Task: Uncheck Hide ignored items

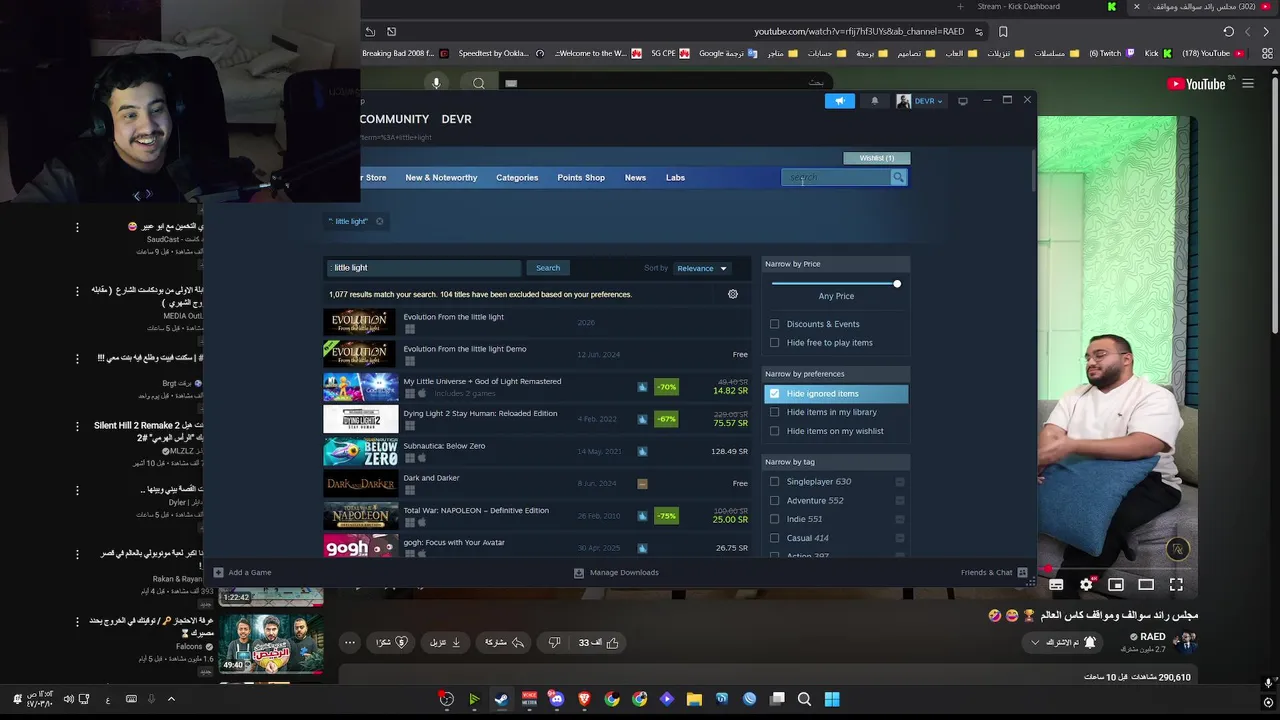Action: point(774,394)
